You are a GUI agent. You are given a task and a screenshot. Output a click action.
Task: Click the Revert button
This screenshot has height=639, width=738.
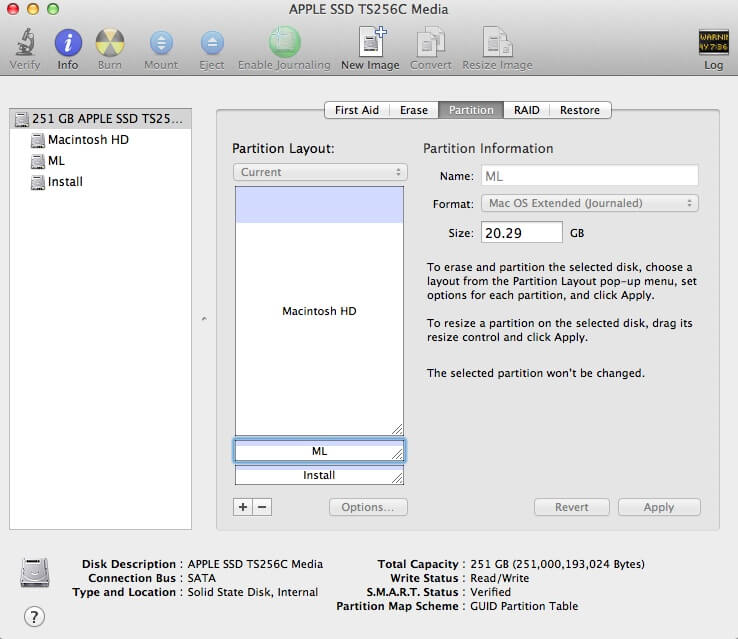572,507
